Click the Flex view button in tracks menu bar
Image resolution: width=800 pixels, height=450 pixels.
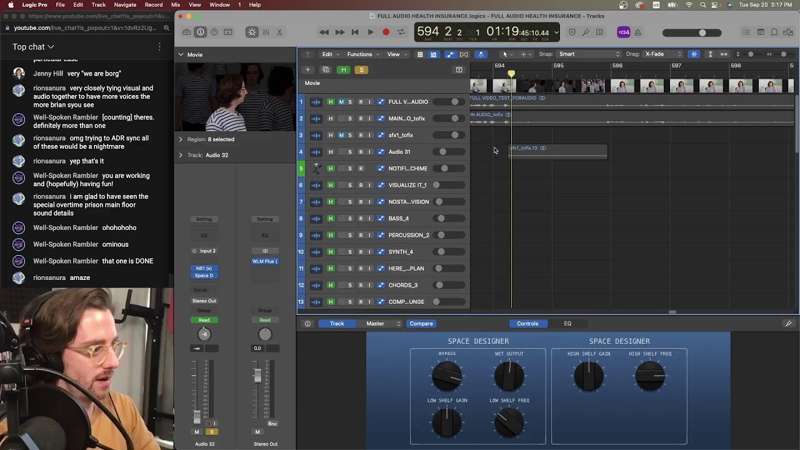click(x=464, y=54)
